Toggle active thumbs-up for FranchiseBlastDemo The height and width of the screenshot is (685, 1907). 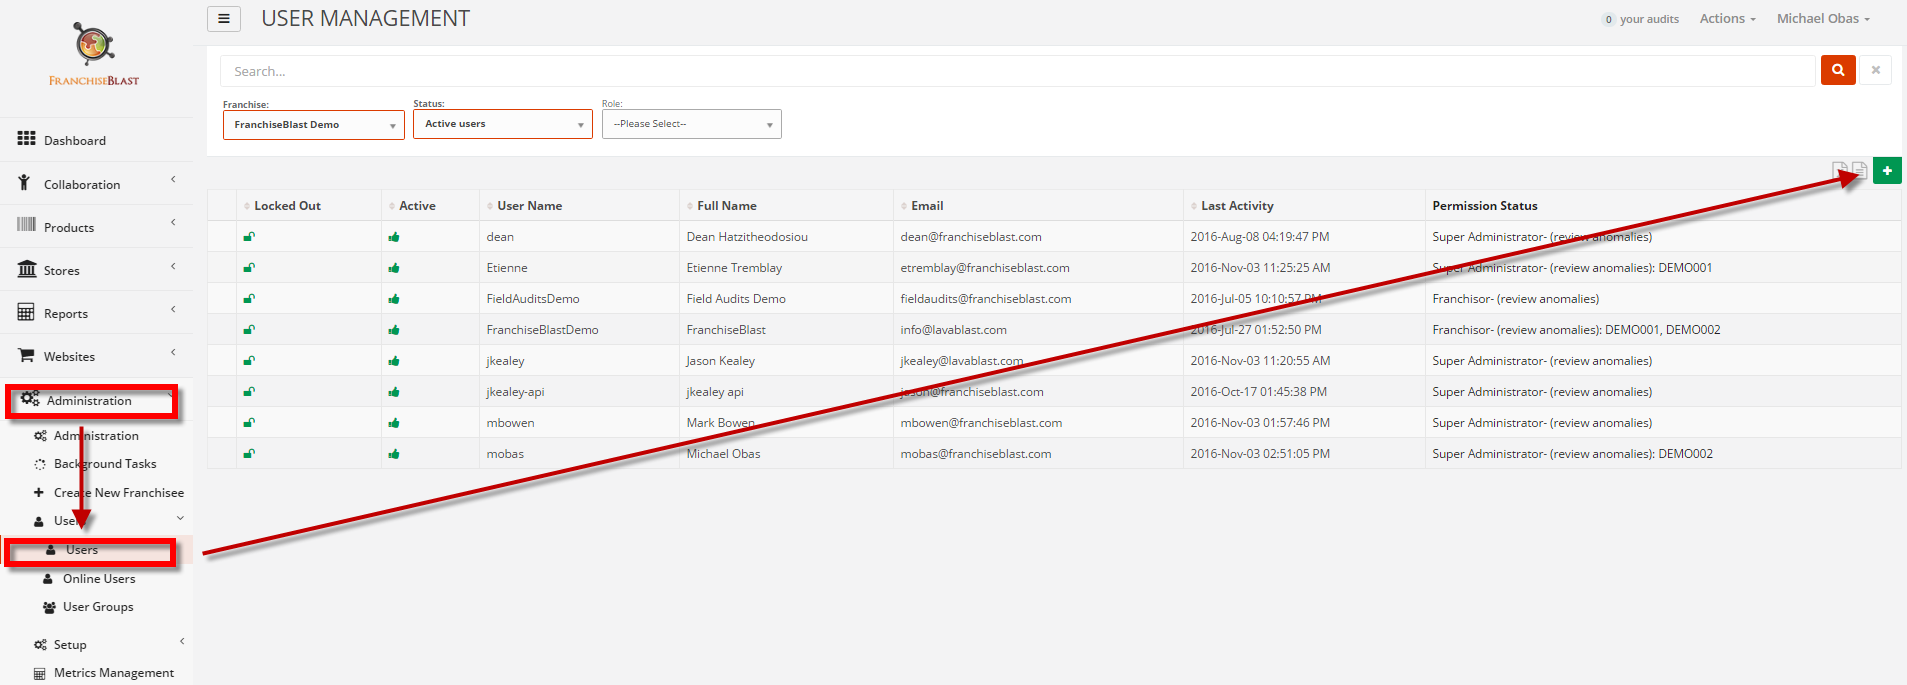394,330
